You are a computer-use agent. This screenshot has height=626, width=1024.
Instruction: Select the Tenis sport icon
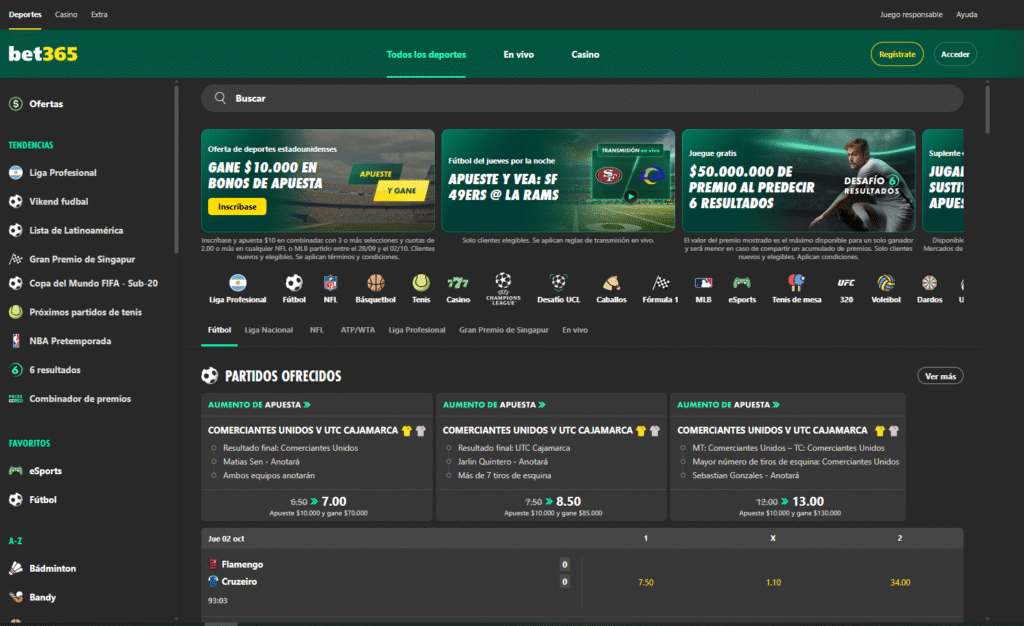click(x=420, y=288)
